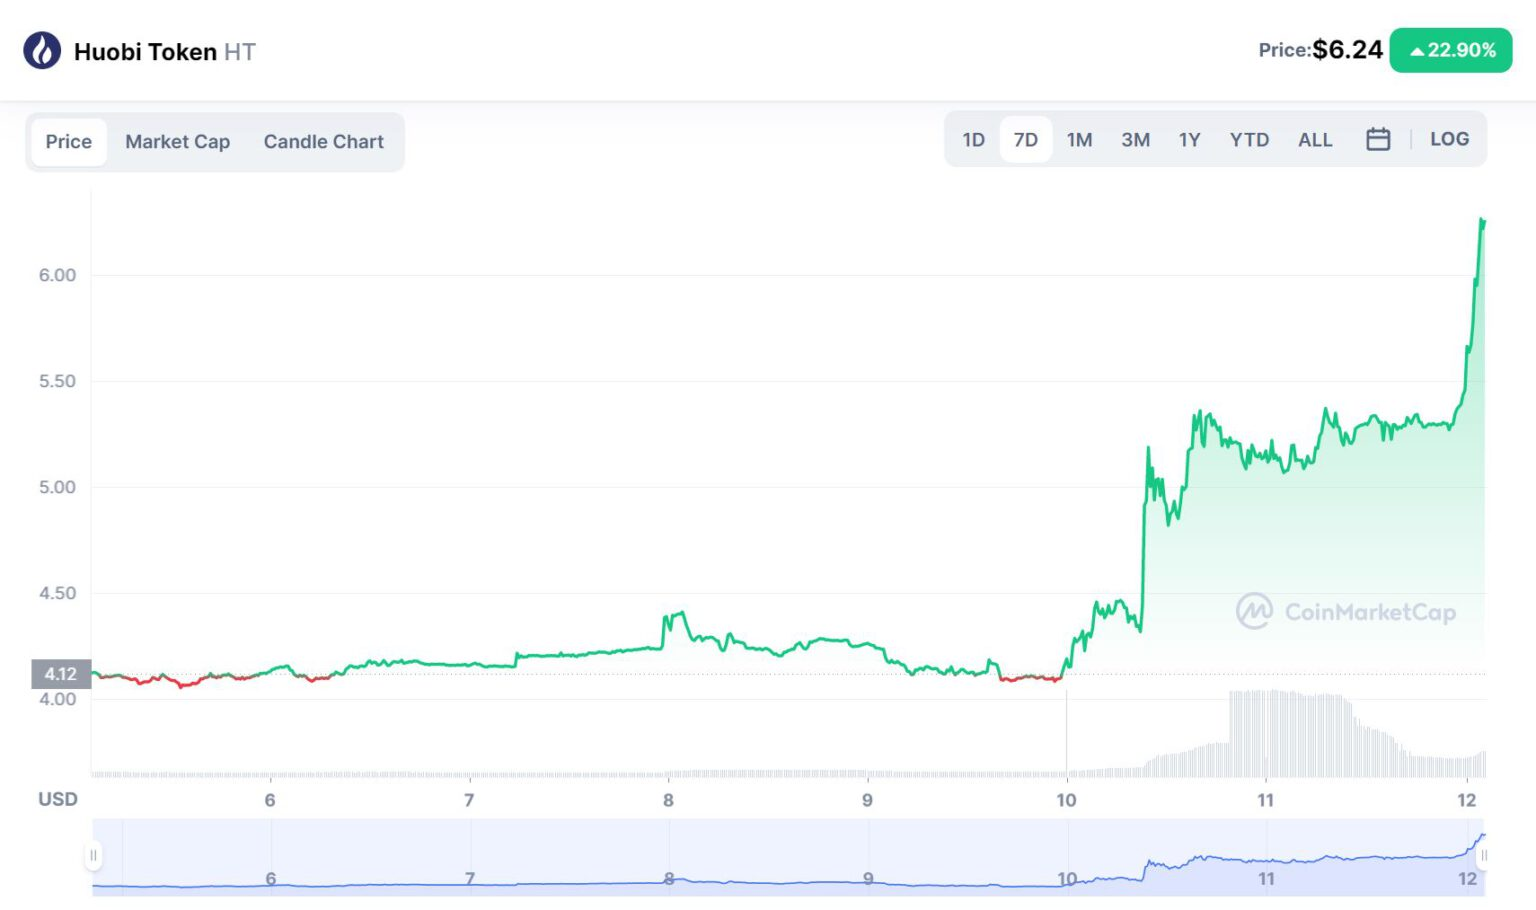
Task: Click the $6.24 current price value
Action: [1347, 50]
